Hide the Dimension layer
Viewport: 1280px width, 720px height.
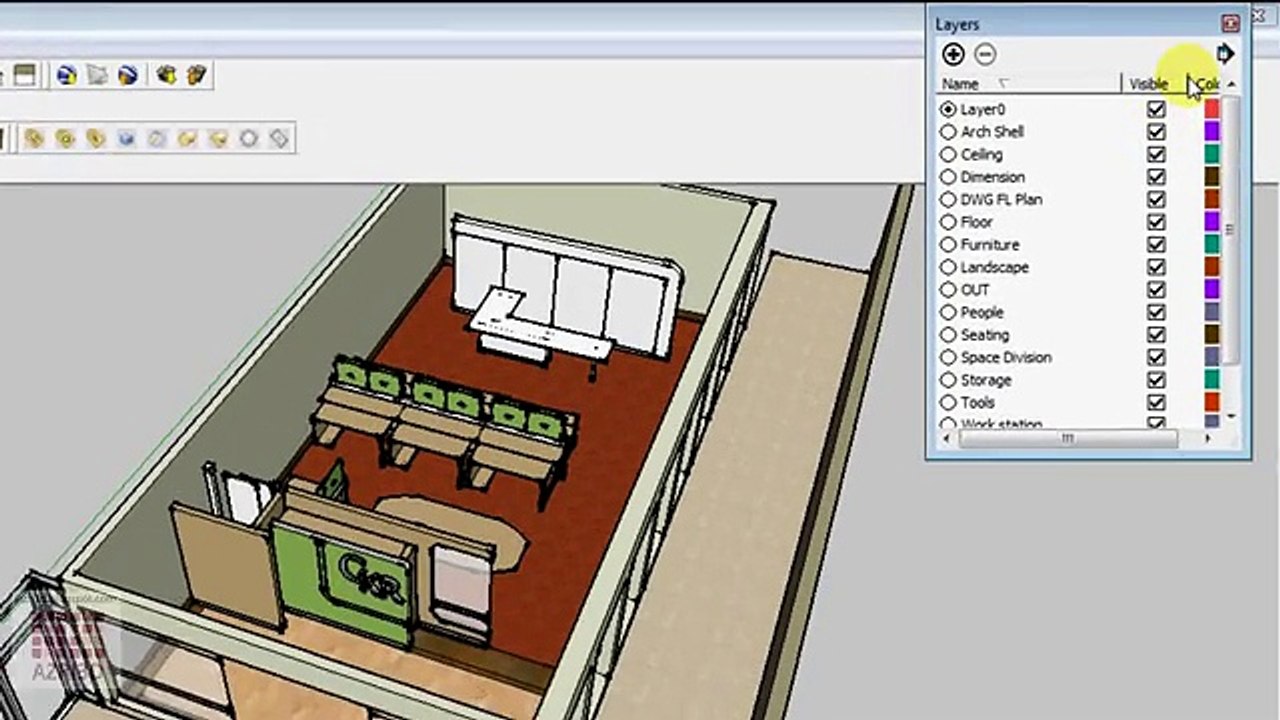pyautogui.click(x=1156, y=177)
